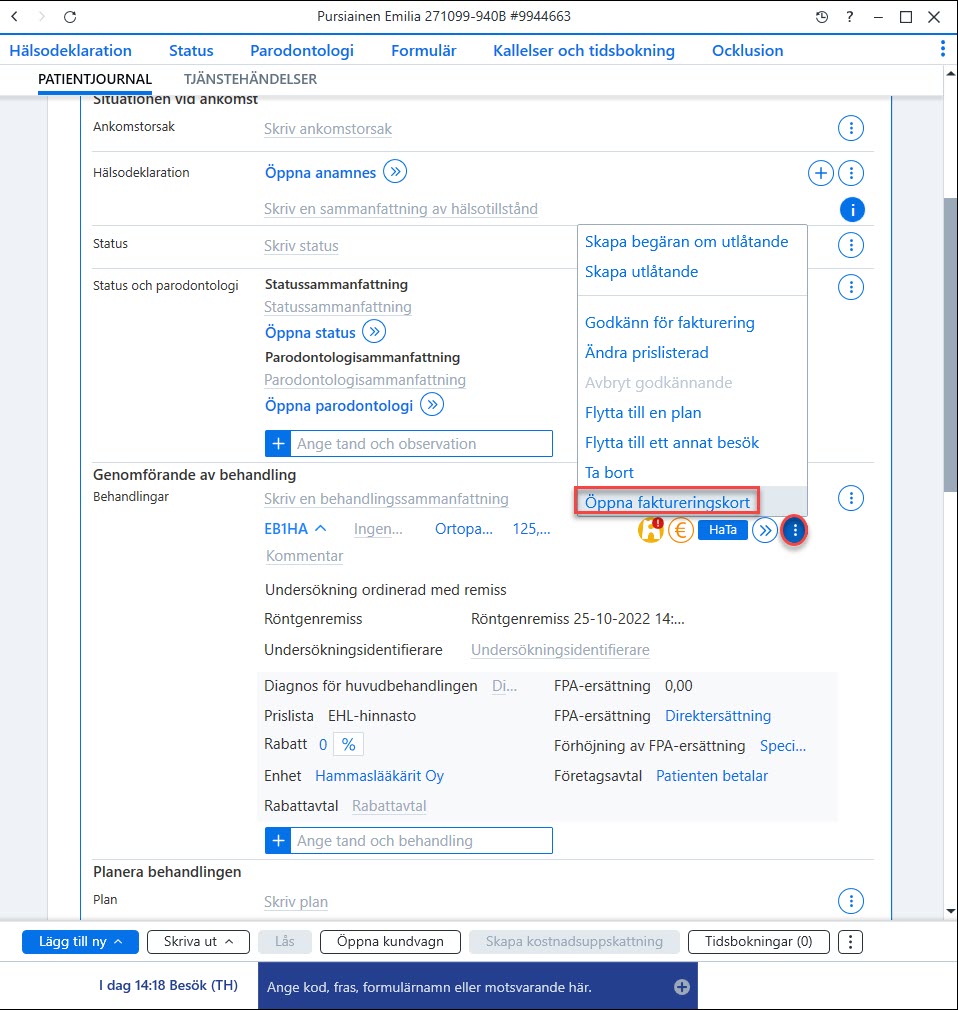Open the Skriva ut dropdown

(198, 942)
